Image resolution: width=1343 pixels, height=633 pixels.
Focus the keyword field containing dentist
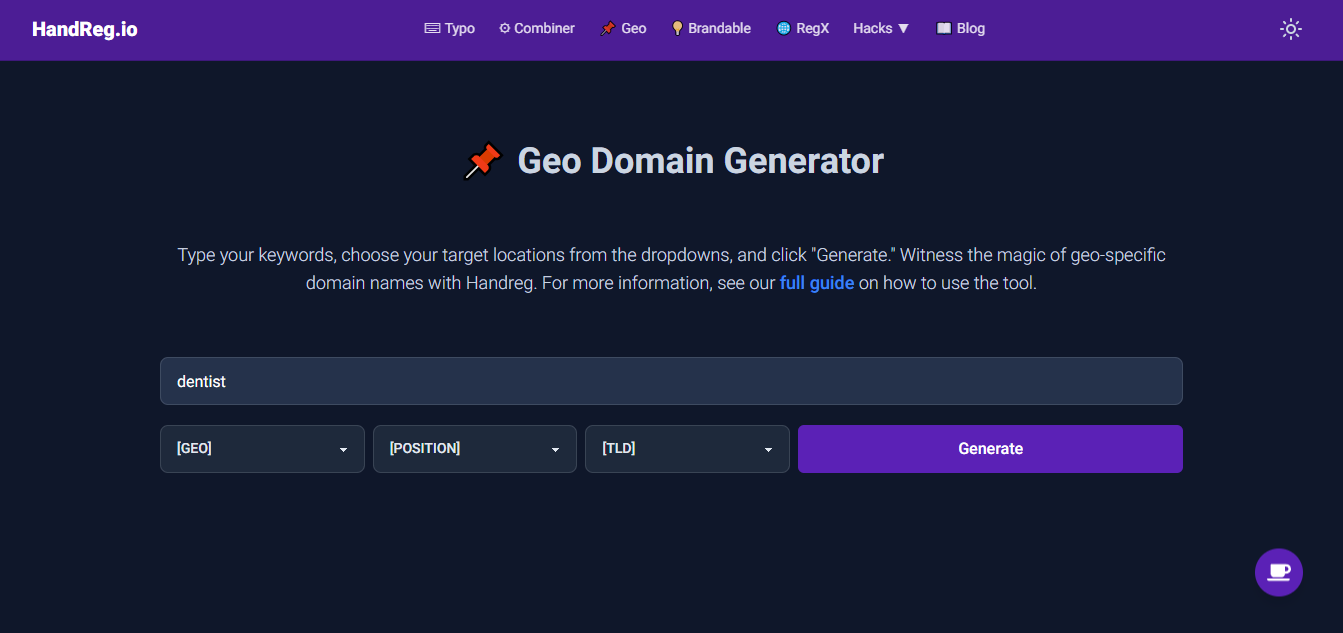(x=671, y=381)
